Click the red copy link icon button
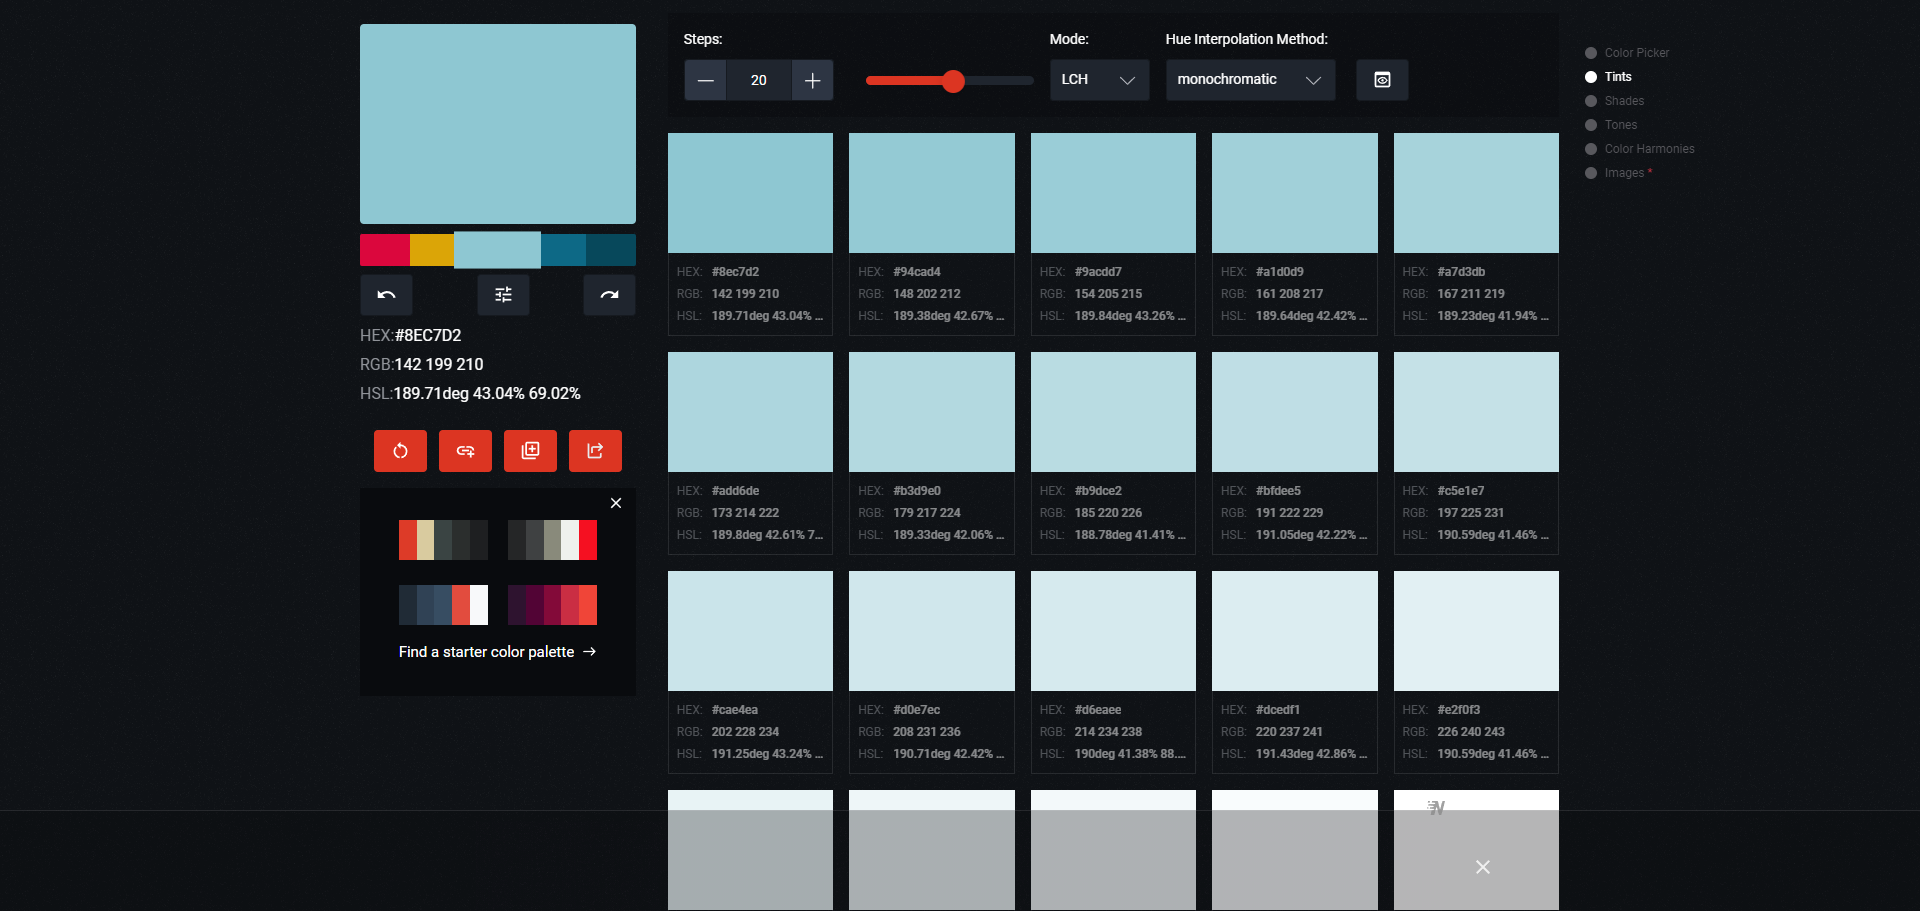The height and width of the screenshot is (911, 1920). pyautogui.click(x=465, y=451)
